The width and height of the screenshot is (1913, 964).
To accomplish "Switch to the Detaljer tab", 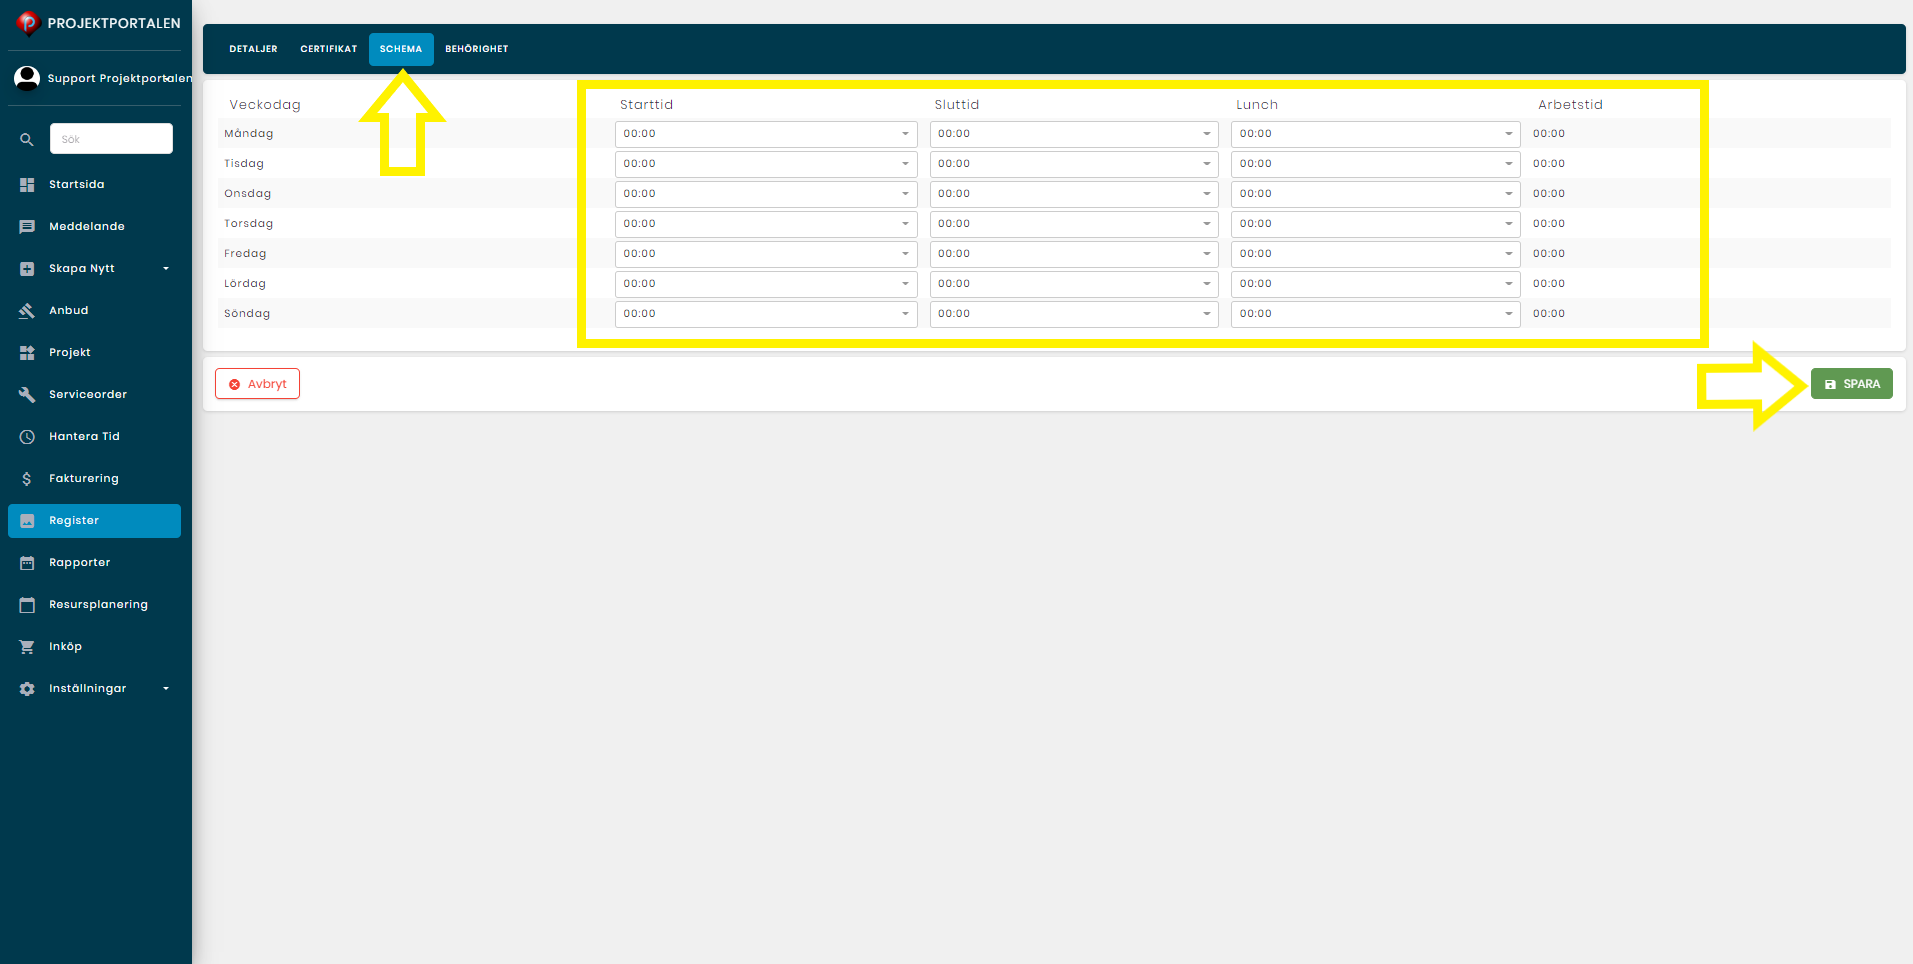I will (253, 49).
